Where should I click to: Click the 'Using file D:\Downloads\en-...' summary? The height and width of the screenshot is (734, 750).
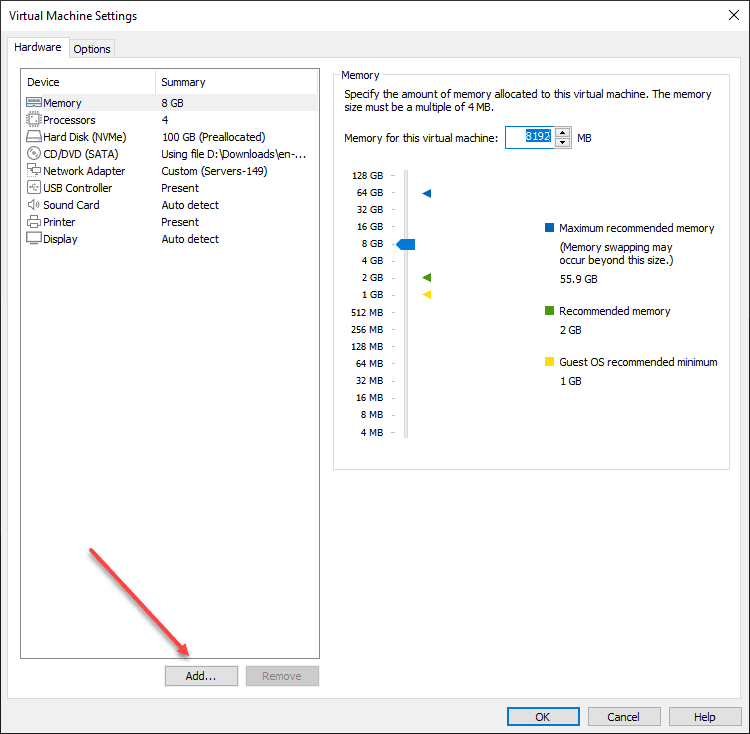(233, 154)
